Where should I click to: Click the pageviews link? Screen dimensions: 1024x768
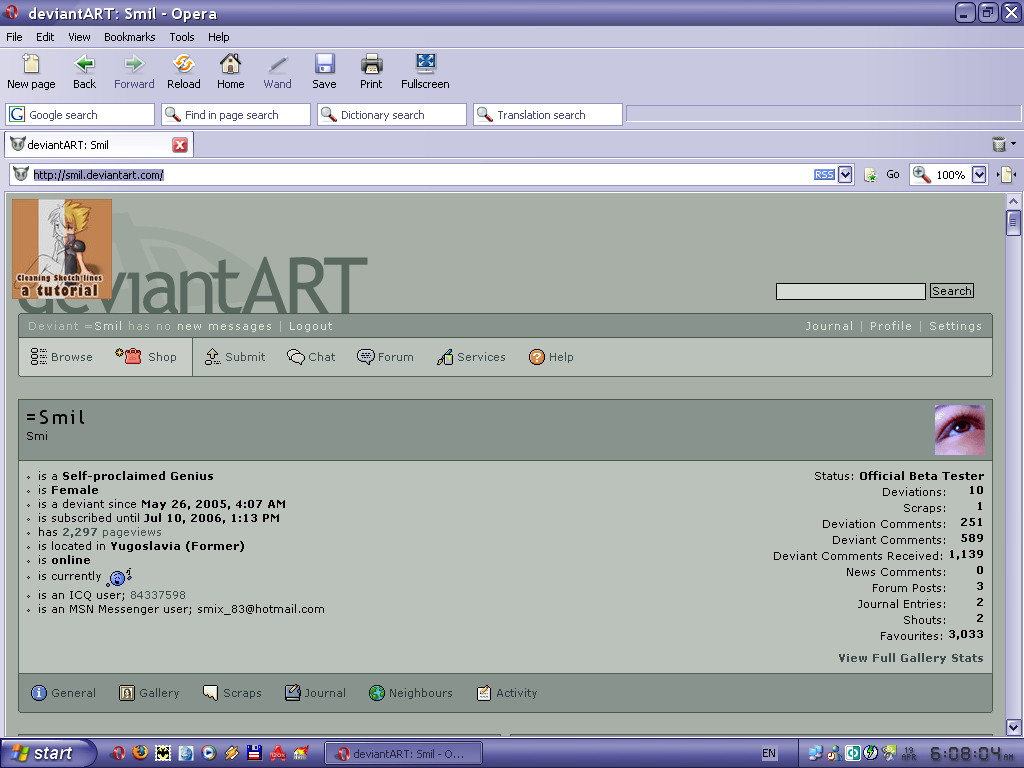point(112,532)
